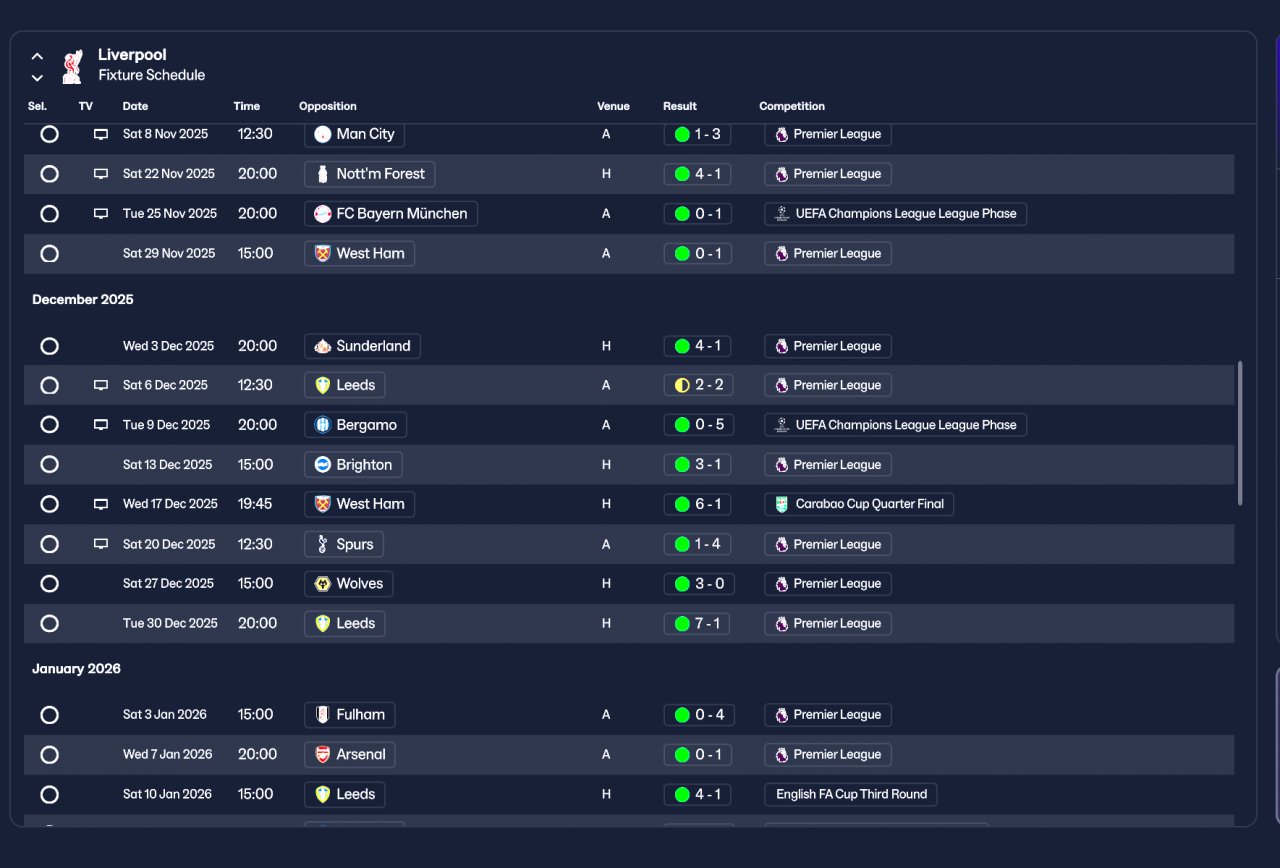
Task: Select the Fulham fixture radio button
Action: [x=49, y=715]
